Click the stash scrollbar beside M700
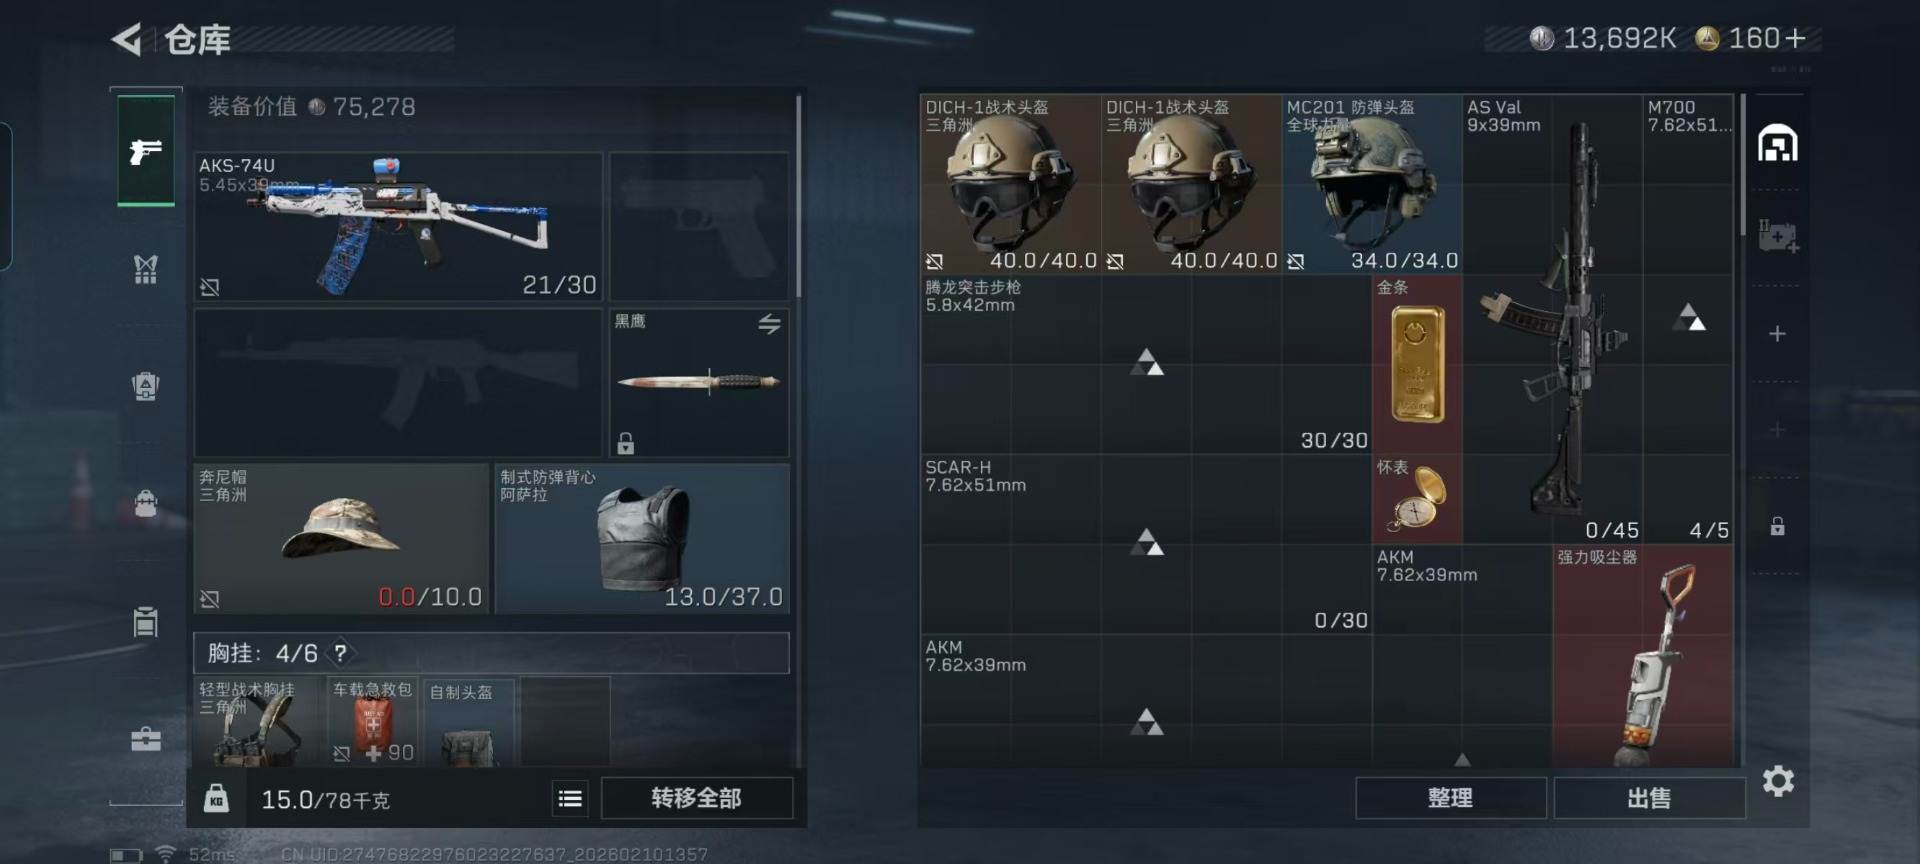Image resolution: width=1920 pixels, height=864 pixels. [x=1743, y=165]
